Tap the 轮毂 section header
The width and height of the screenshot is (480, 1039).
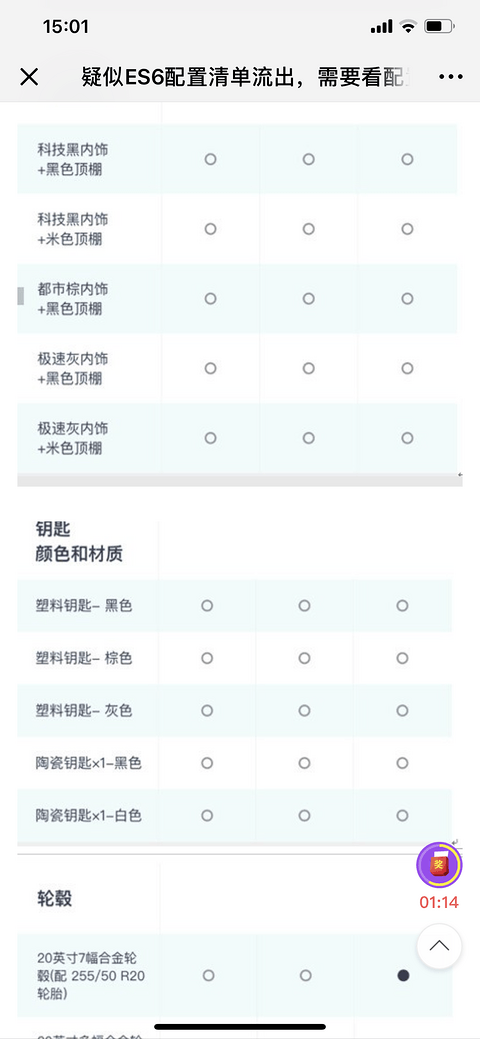click(x=54, y=899)
